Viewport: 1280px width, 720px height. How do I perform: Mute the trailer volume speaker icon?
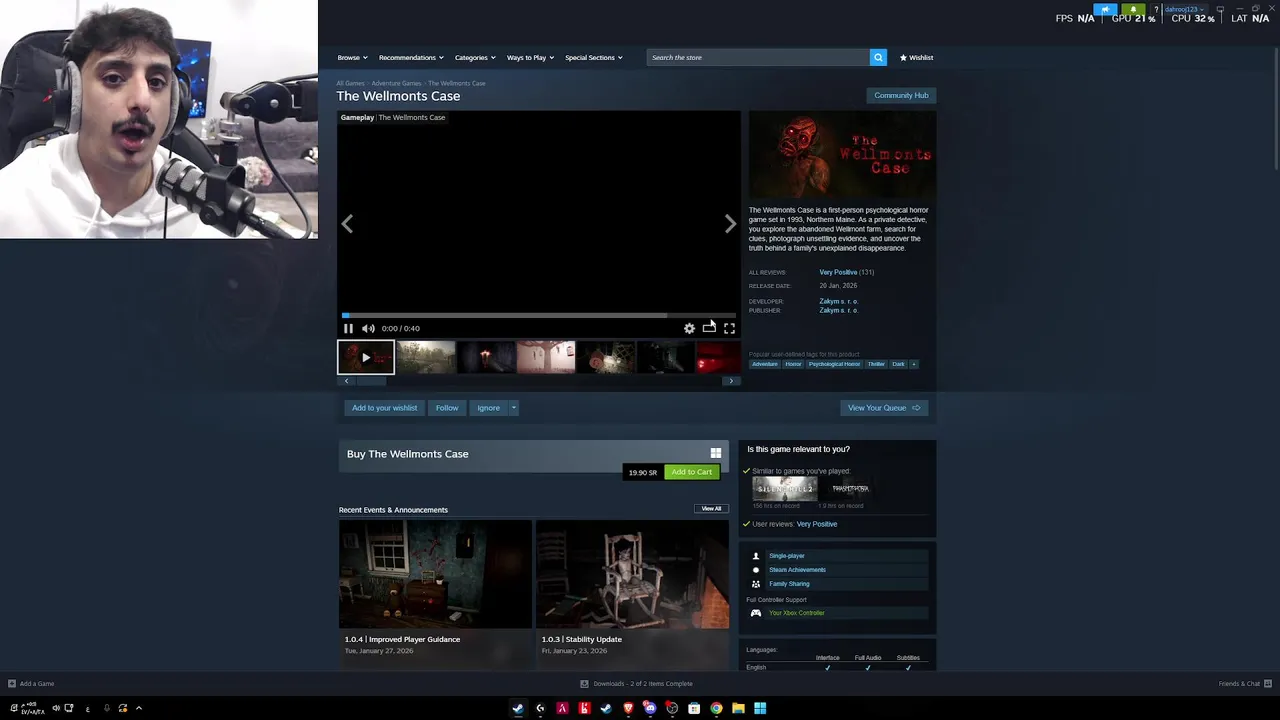point(368,328)
